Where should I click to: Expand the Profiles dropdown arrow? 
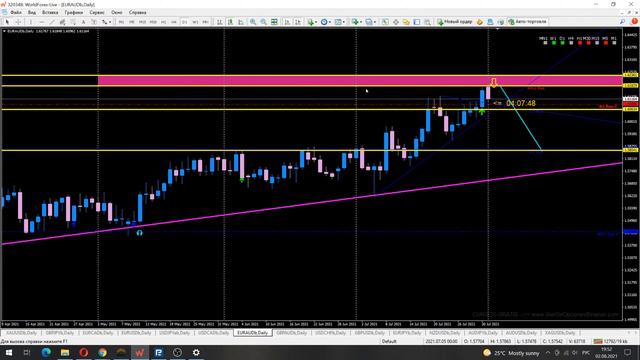pos(375,22)
